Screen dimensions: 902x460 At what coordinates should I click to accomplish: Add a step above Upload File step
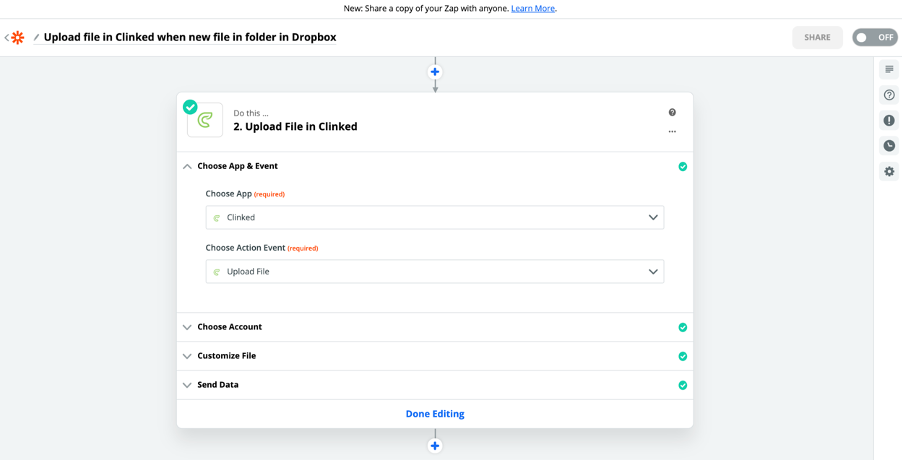tap(435, 72)
